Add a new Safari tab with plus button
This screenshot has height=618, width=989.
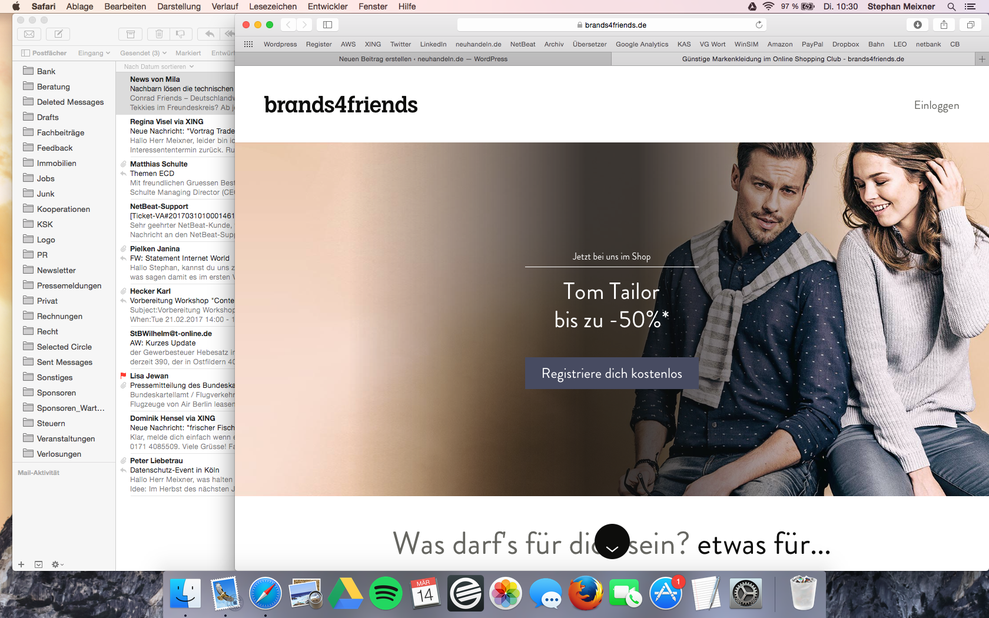pos(981,59)
